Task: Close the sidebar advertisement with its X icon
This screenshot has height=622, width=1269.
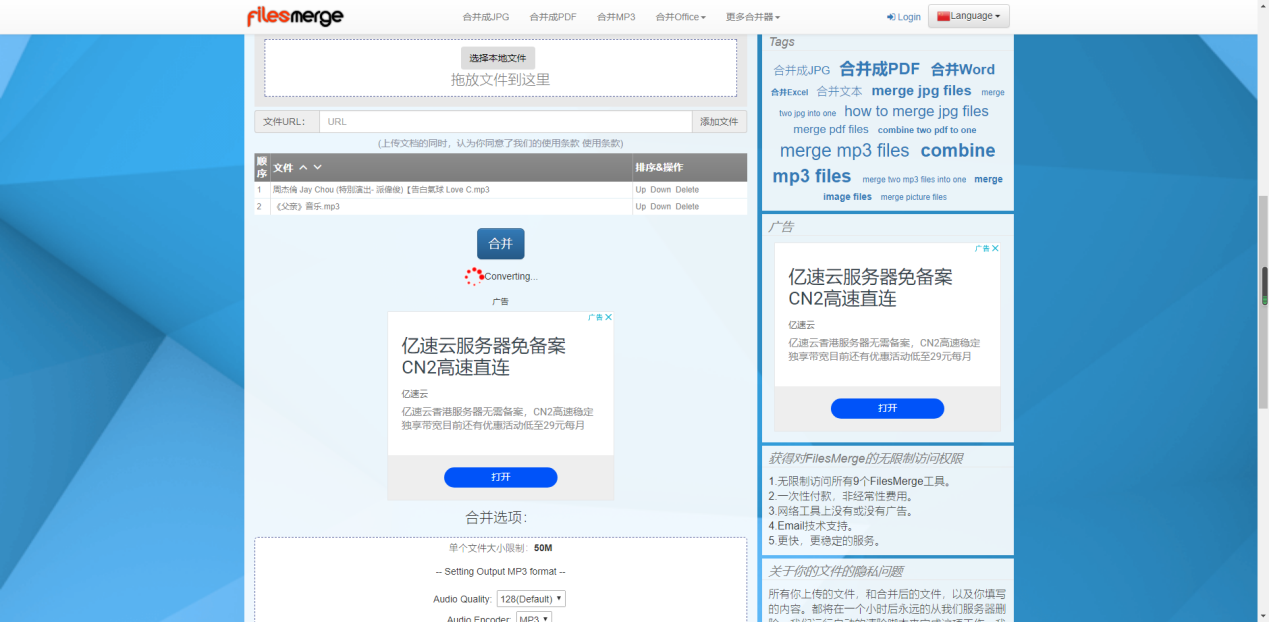Action: 995,248
